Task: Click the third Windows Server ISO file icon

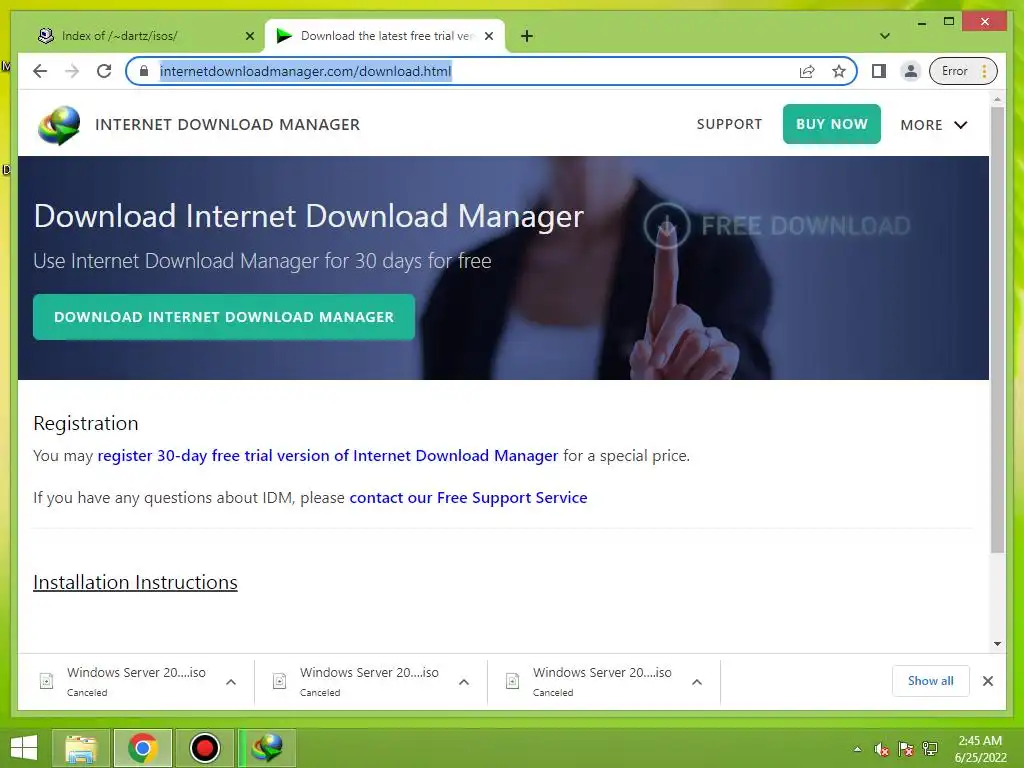Action: pos(513,682)
